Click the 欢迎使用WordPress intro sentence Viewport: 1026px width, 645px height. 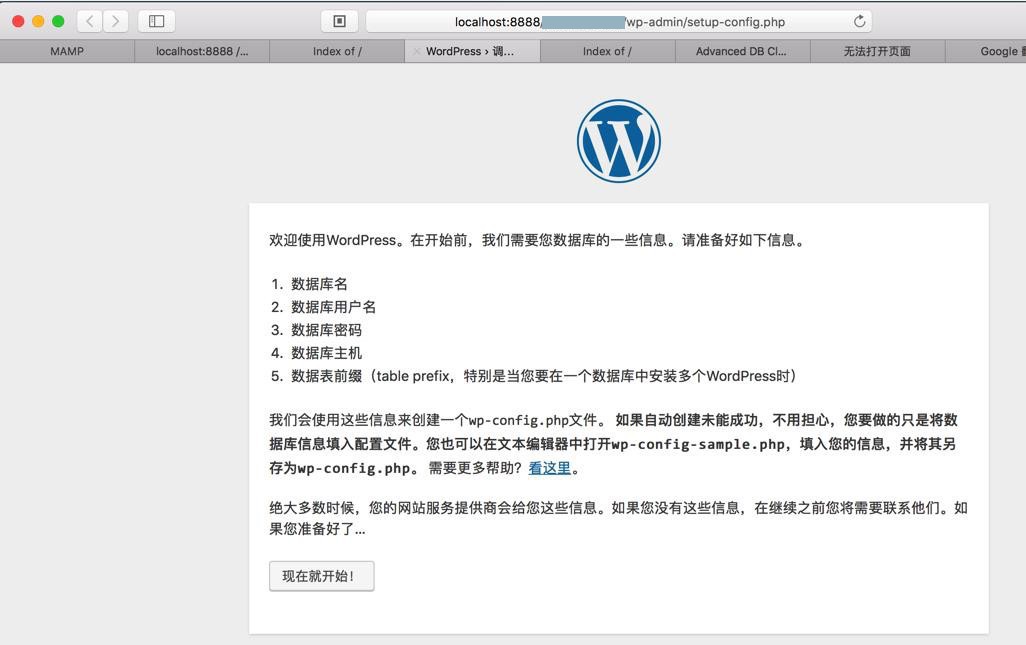coord(537,240)
